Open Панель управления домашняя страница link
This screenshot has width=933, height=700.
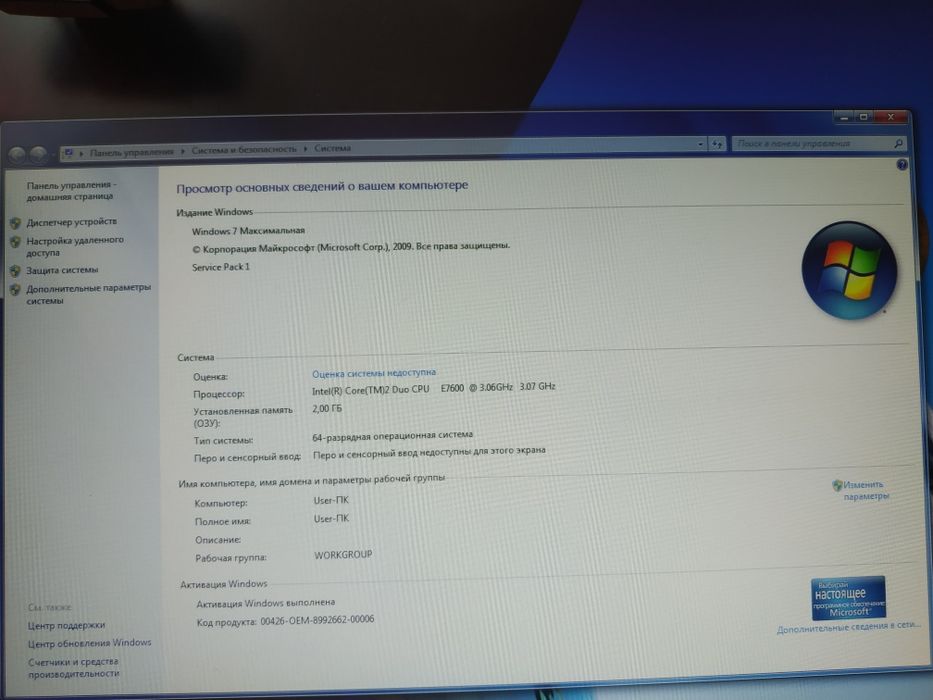click(x=72, y=190)
